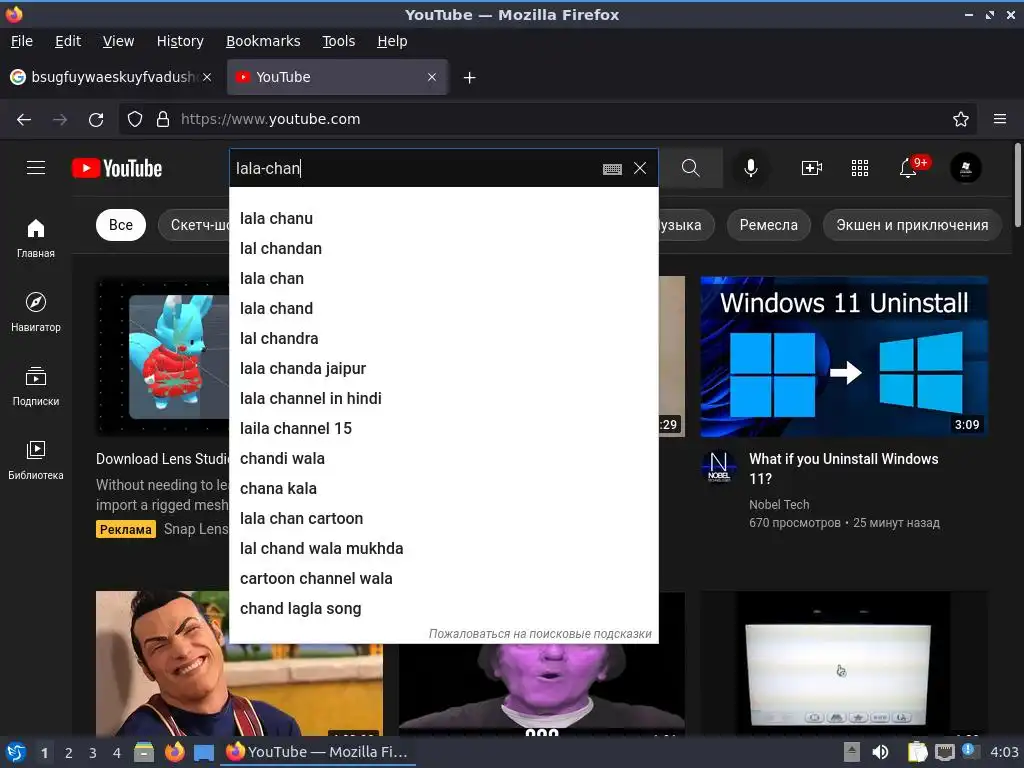Image resolution: width=1024 pixels, height=768 pixels.
Task: Choose suggestion "lala chan"
Action: pos(443,279)
